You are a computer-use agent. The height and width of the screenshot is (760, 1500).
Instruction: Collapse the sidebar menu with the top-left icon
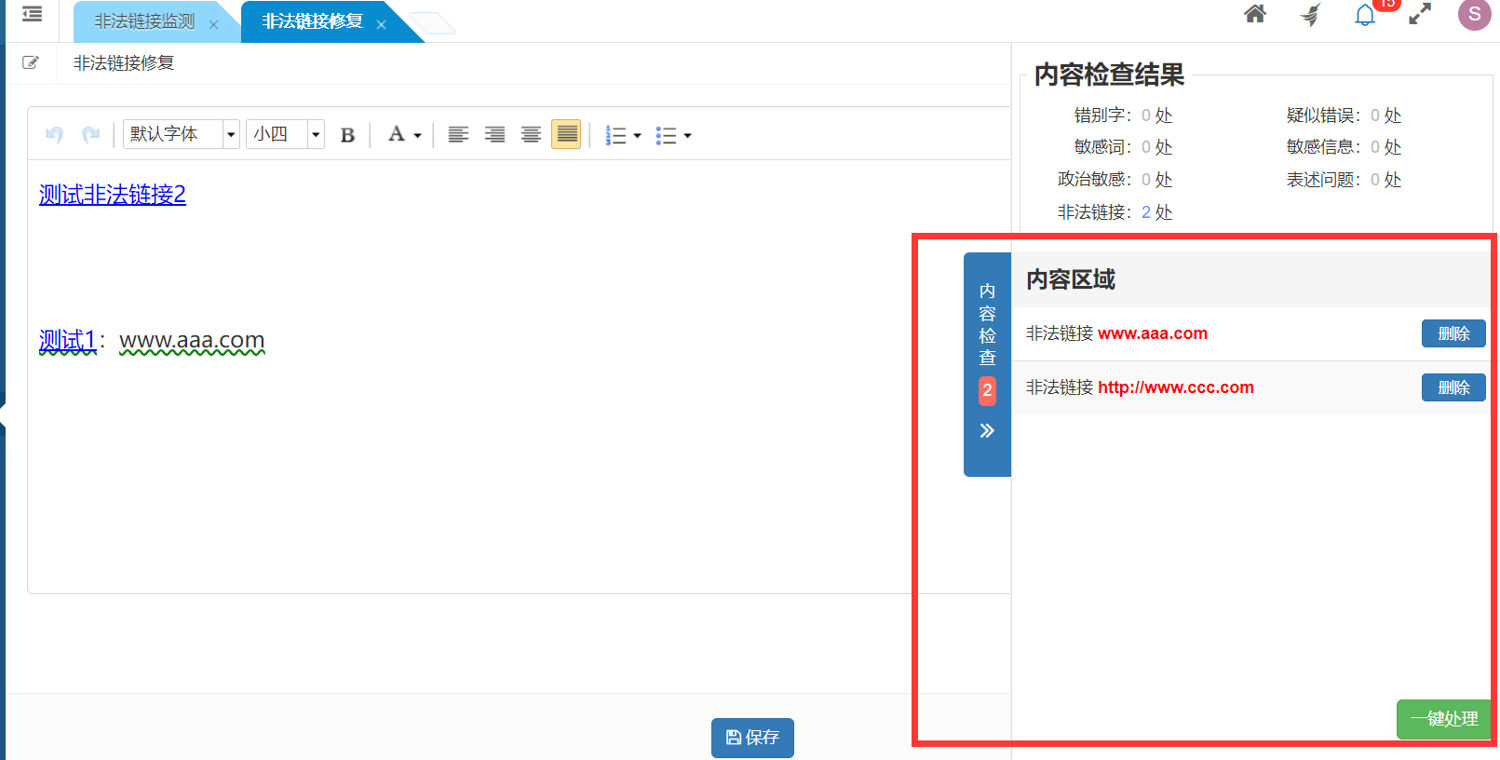[32, 15]
